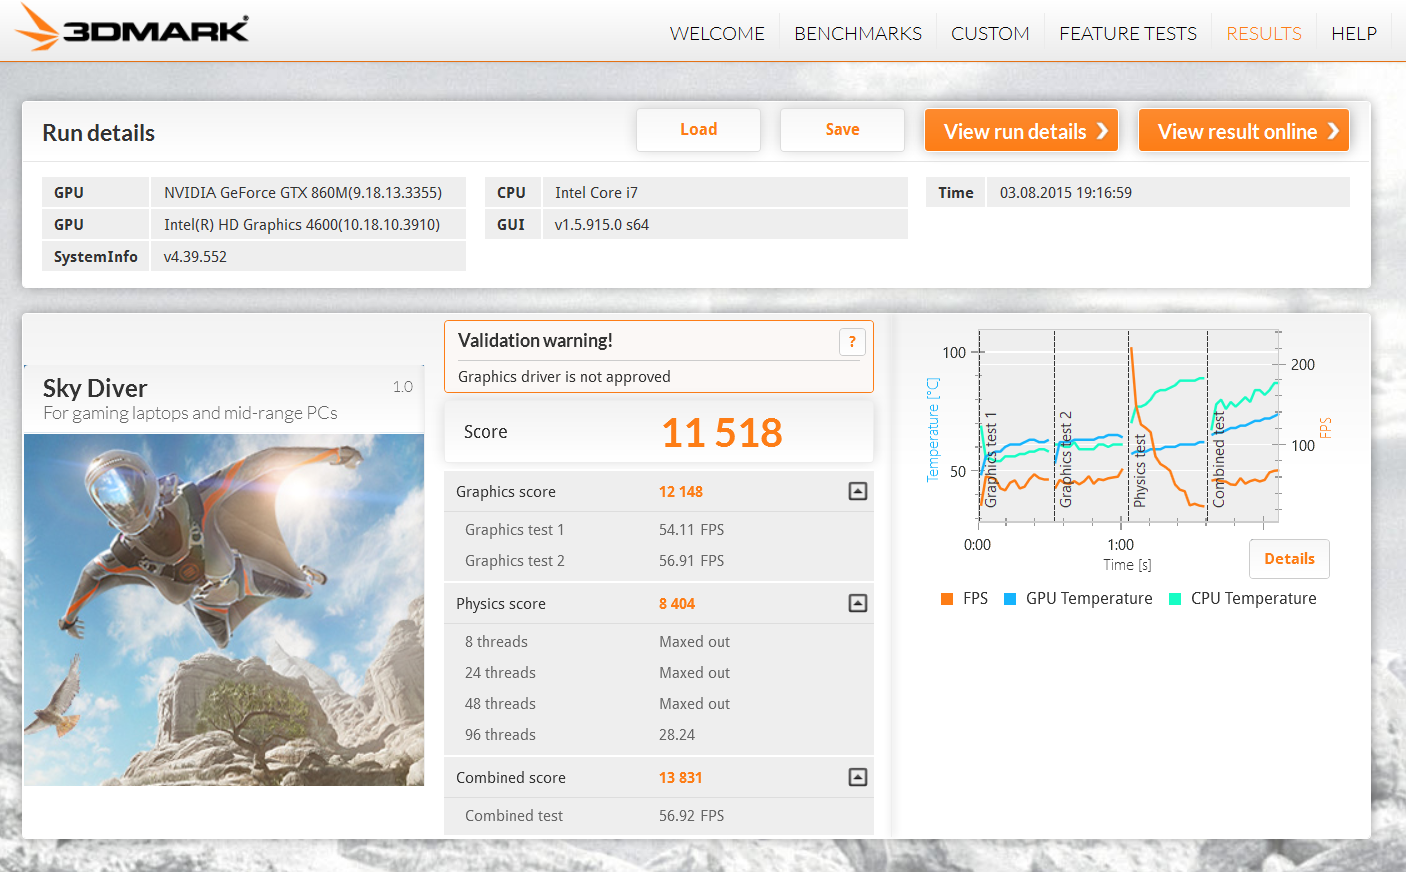
Task: Click 'Graphics driver is not approved' message
Action: point(564,377)
